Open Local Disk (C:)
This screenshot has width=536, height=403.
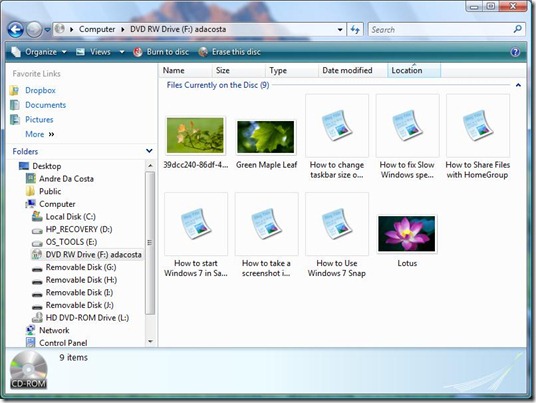click(70, 217)
